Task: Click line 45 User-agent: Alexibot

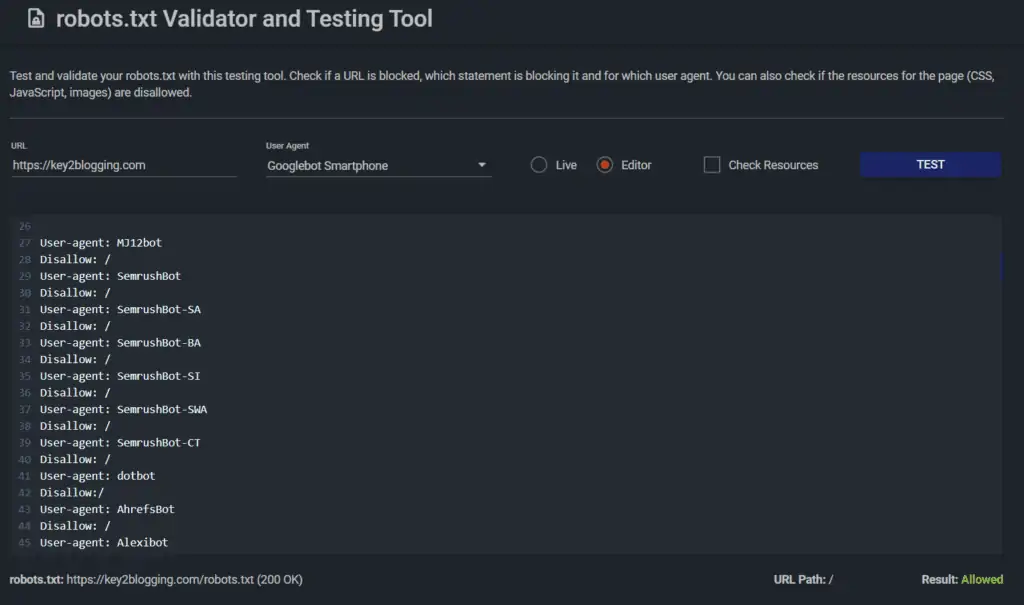Action: (x=104, y=542)
